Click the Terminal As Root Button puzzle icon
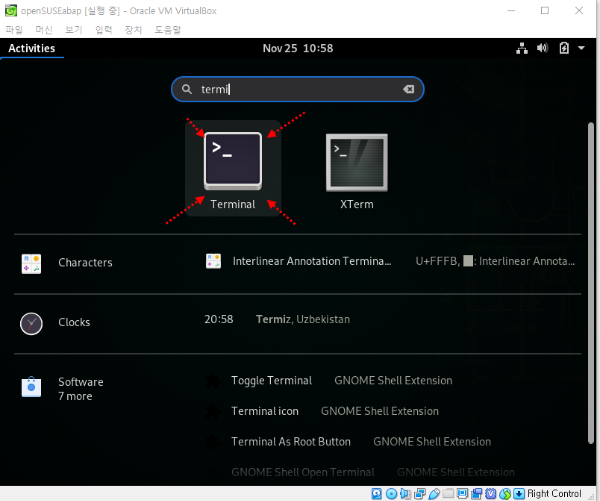The height and width of the screenshot is (501, 600). click(212, 442)
